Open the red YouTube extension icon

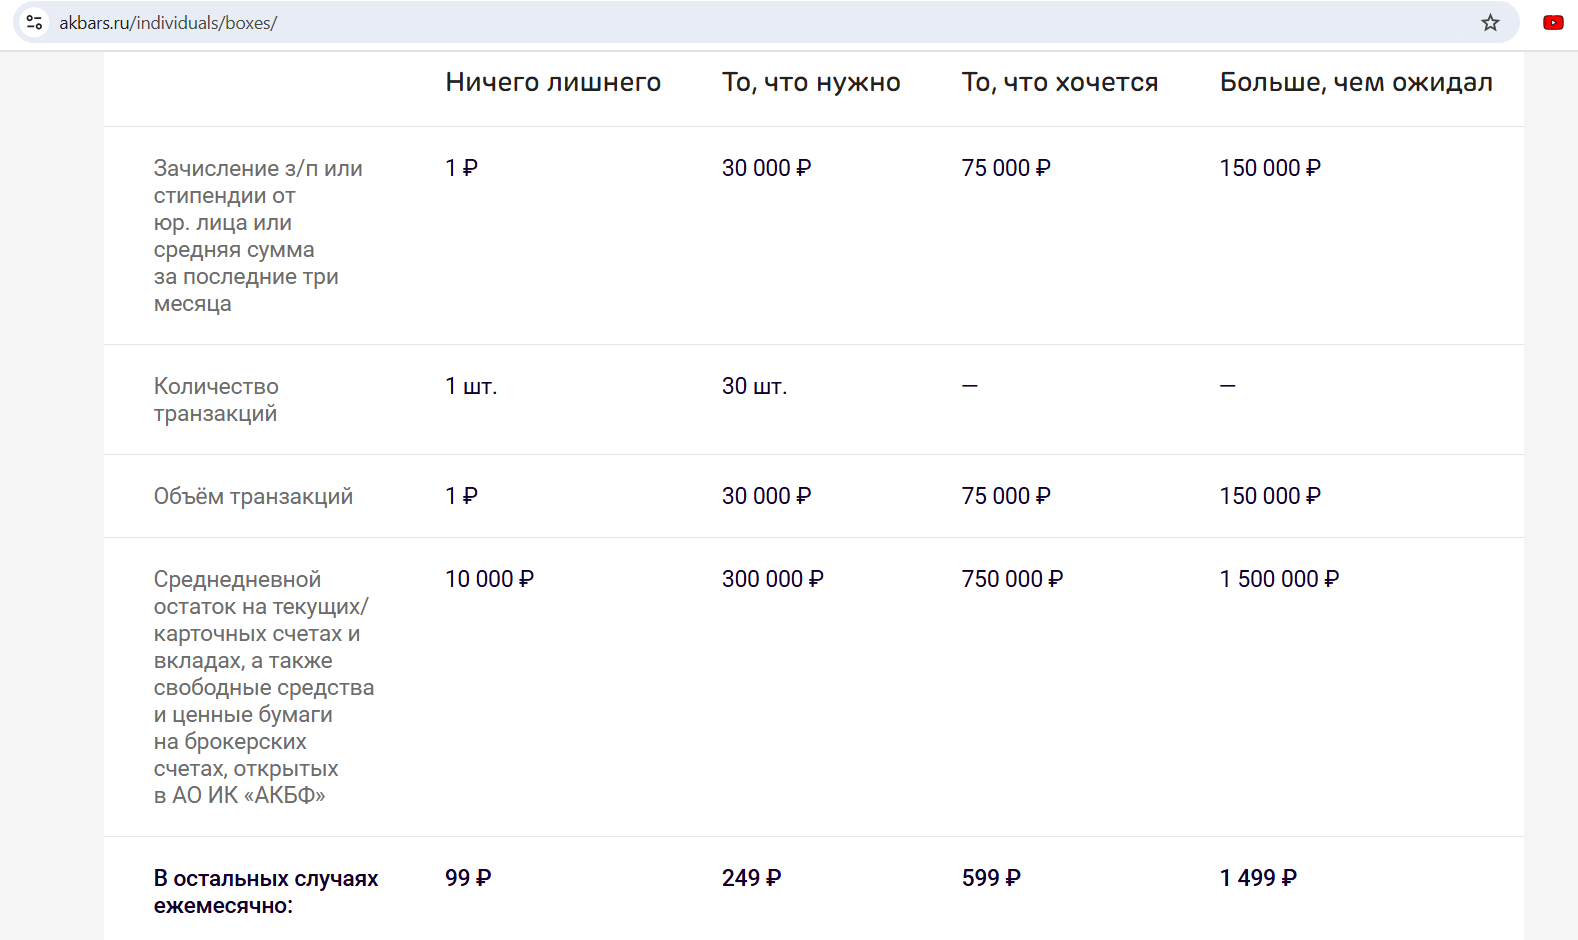[1553, 22]
